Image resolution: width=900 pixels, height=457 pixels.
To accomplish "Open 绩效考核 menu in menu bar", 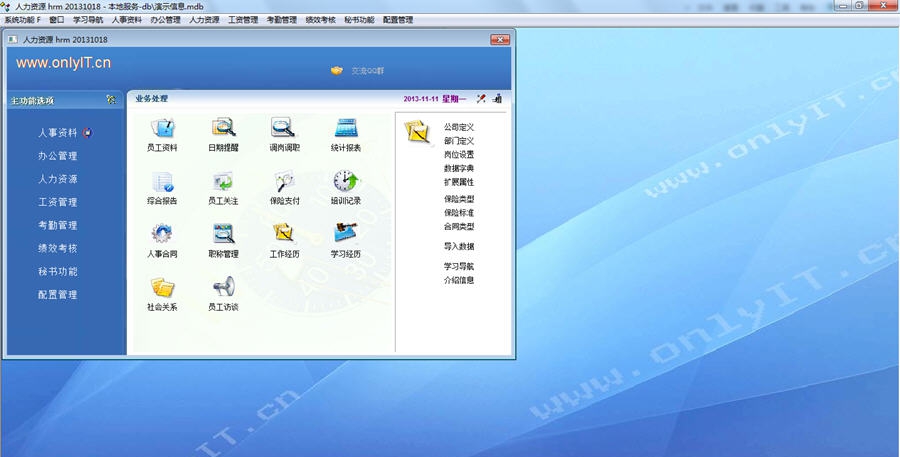I will (320, 20).
